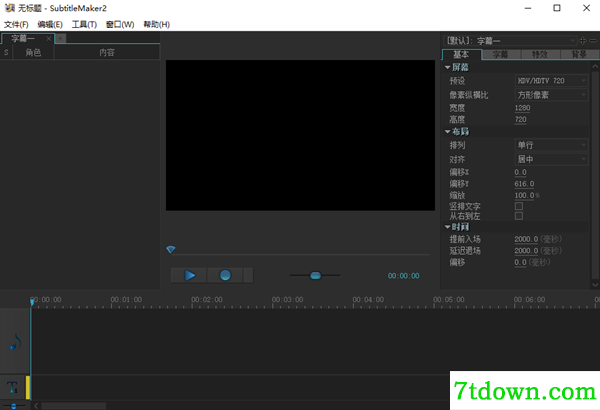
Task: Close the 字幕一 tab
Action: tap(49, 39)
